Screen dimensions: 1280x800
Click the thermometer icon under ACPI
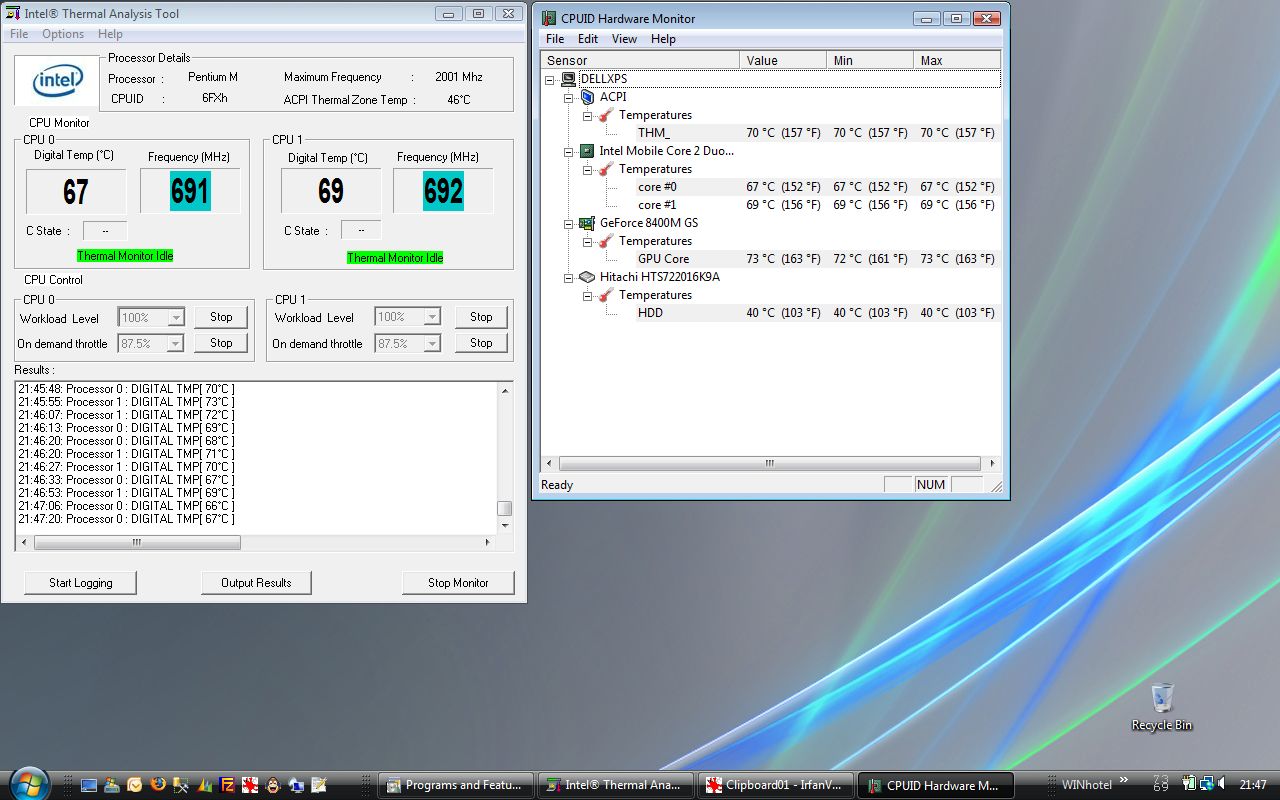[x=606, y=115]
